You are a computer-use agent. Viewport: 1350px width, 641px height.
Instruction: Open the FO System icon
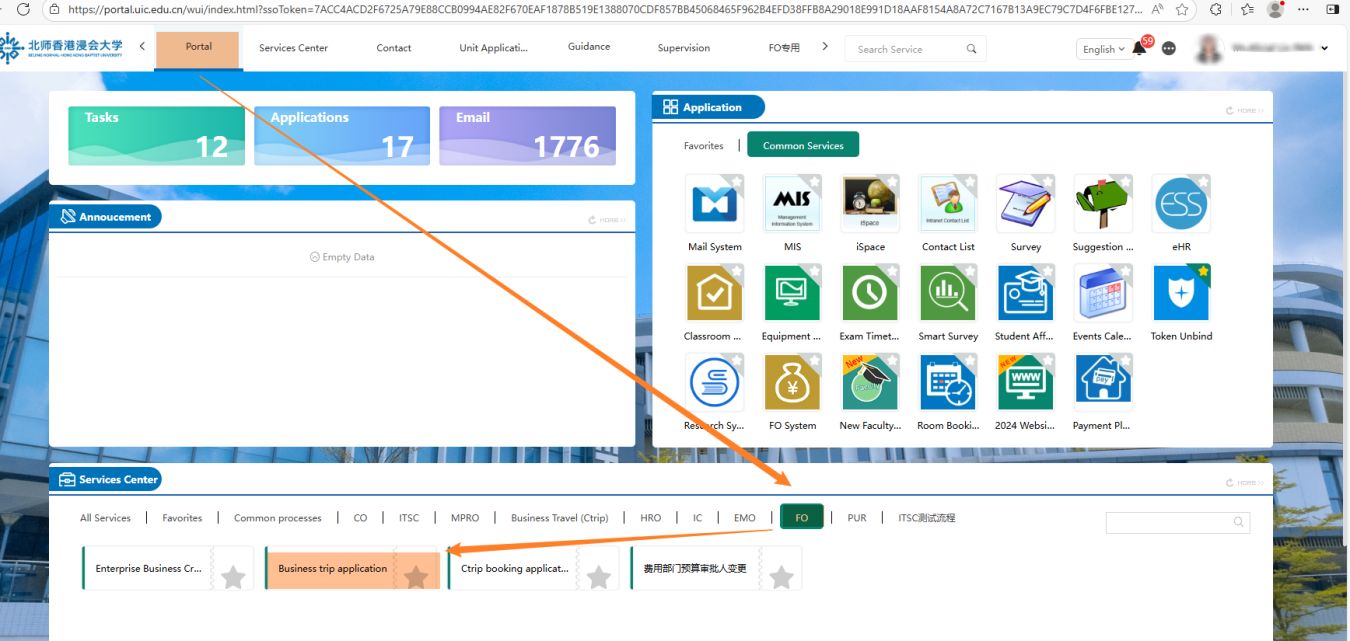[792, 383]
